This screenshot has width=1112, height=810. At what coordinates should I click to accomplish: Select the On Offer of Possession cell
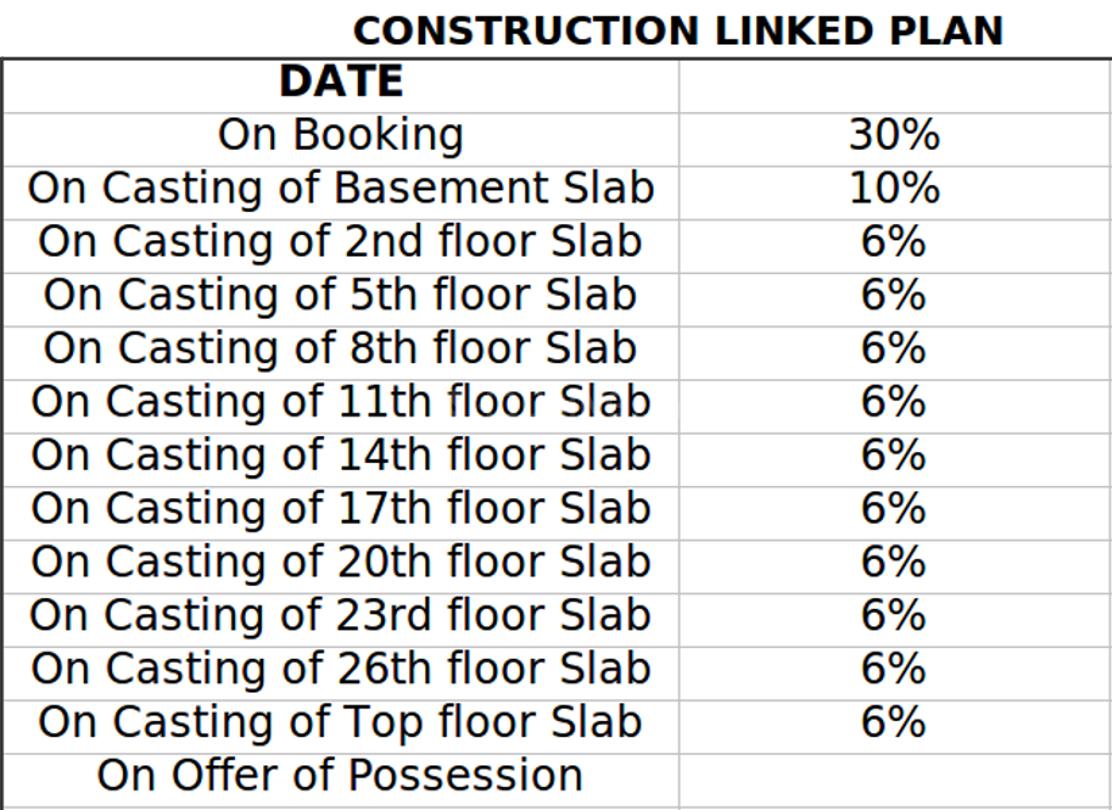pos(340,776)
